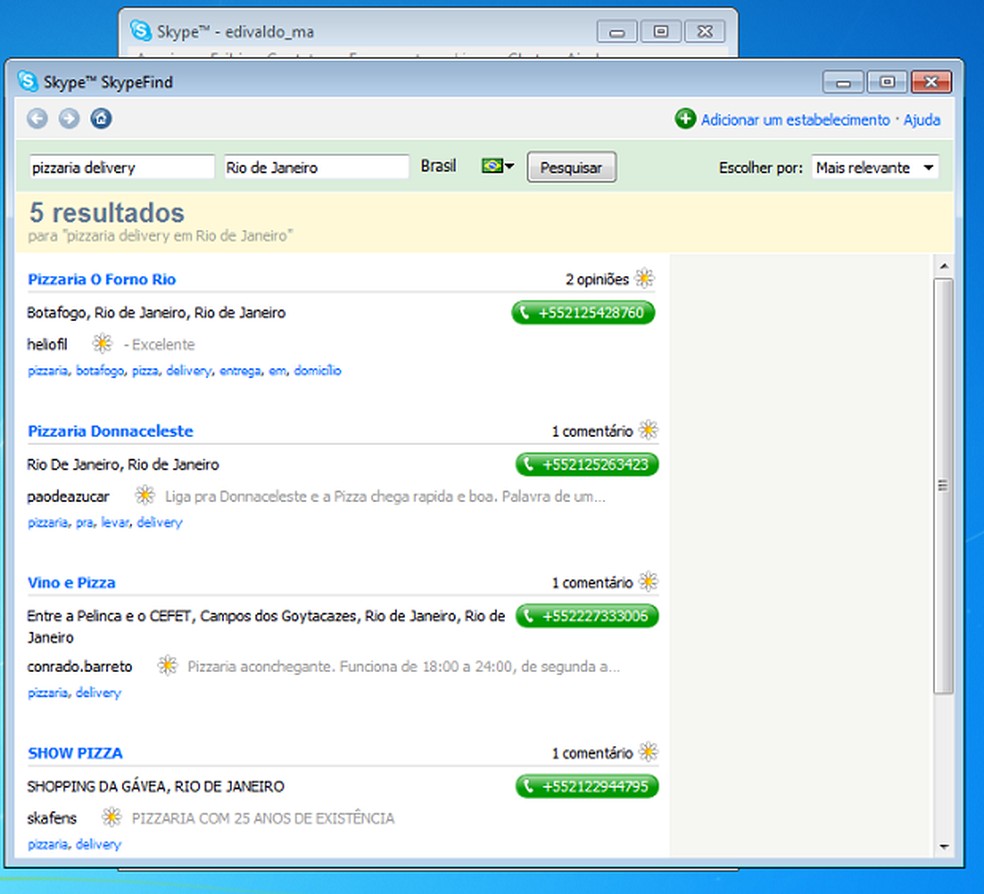984x894 pixels.
Task: Select the entrega tag link
Action: coord(240,371)
